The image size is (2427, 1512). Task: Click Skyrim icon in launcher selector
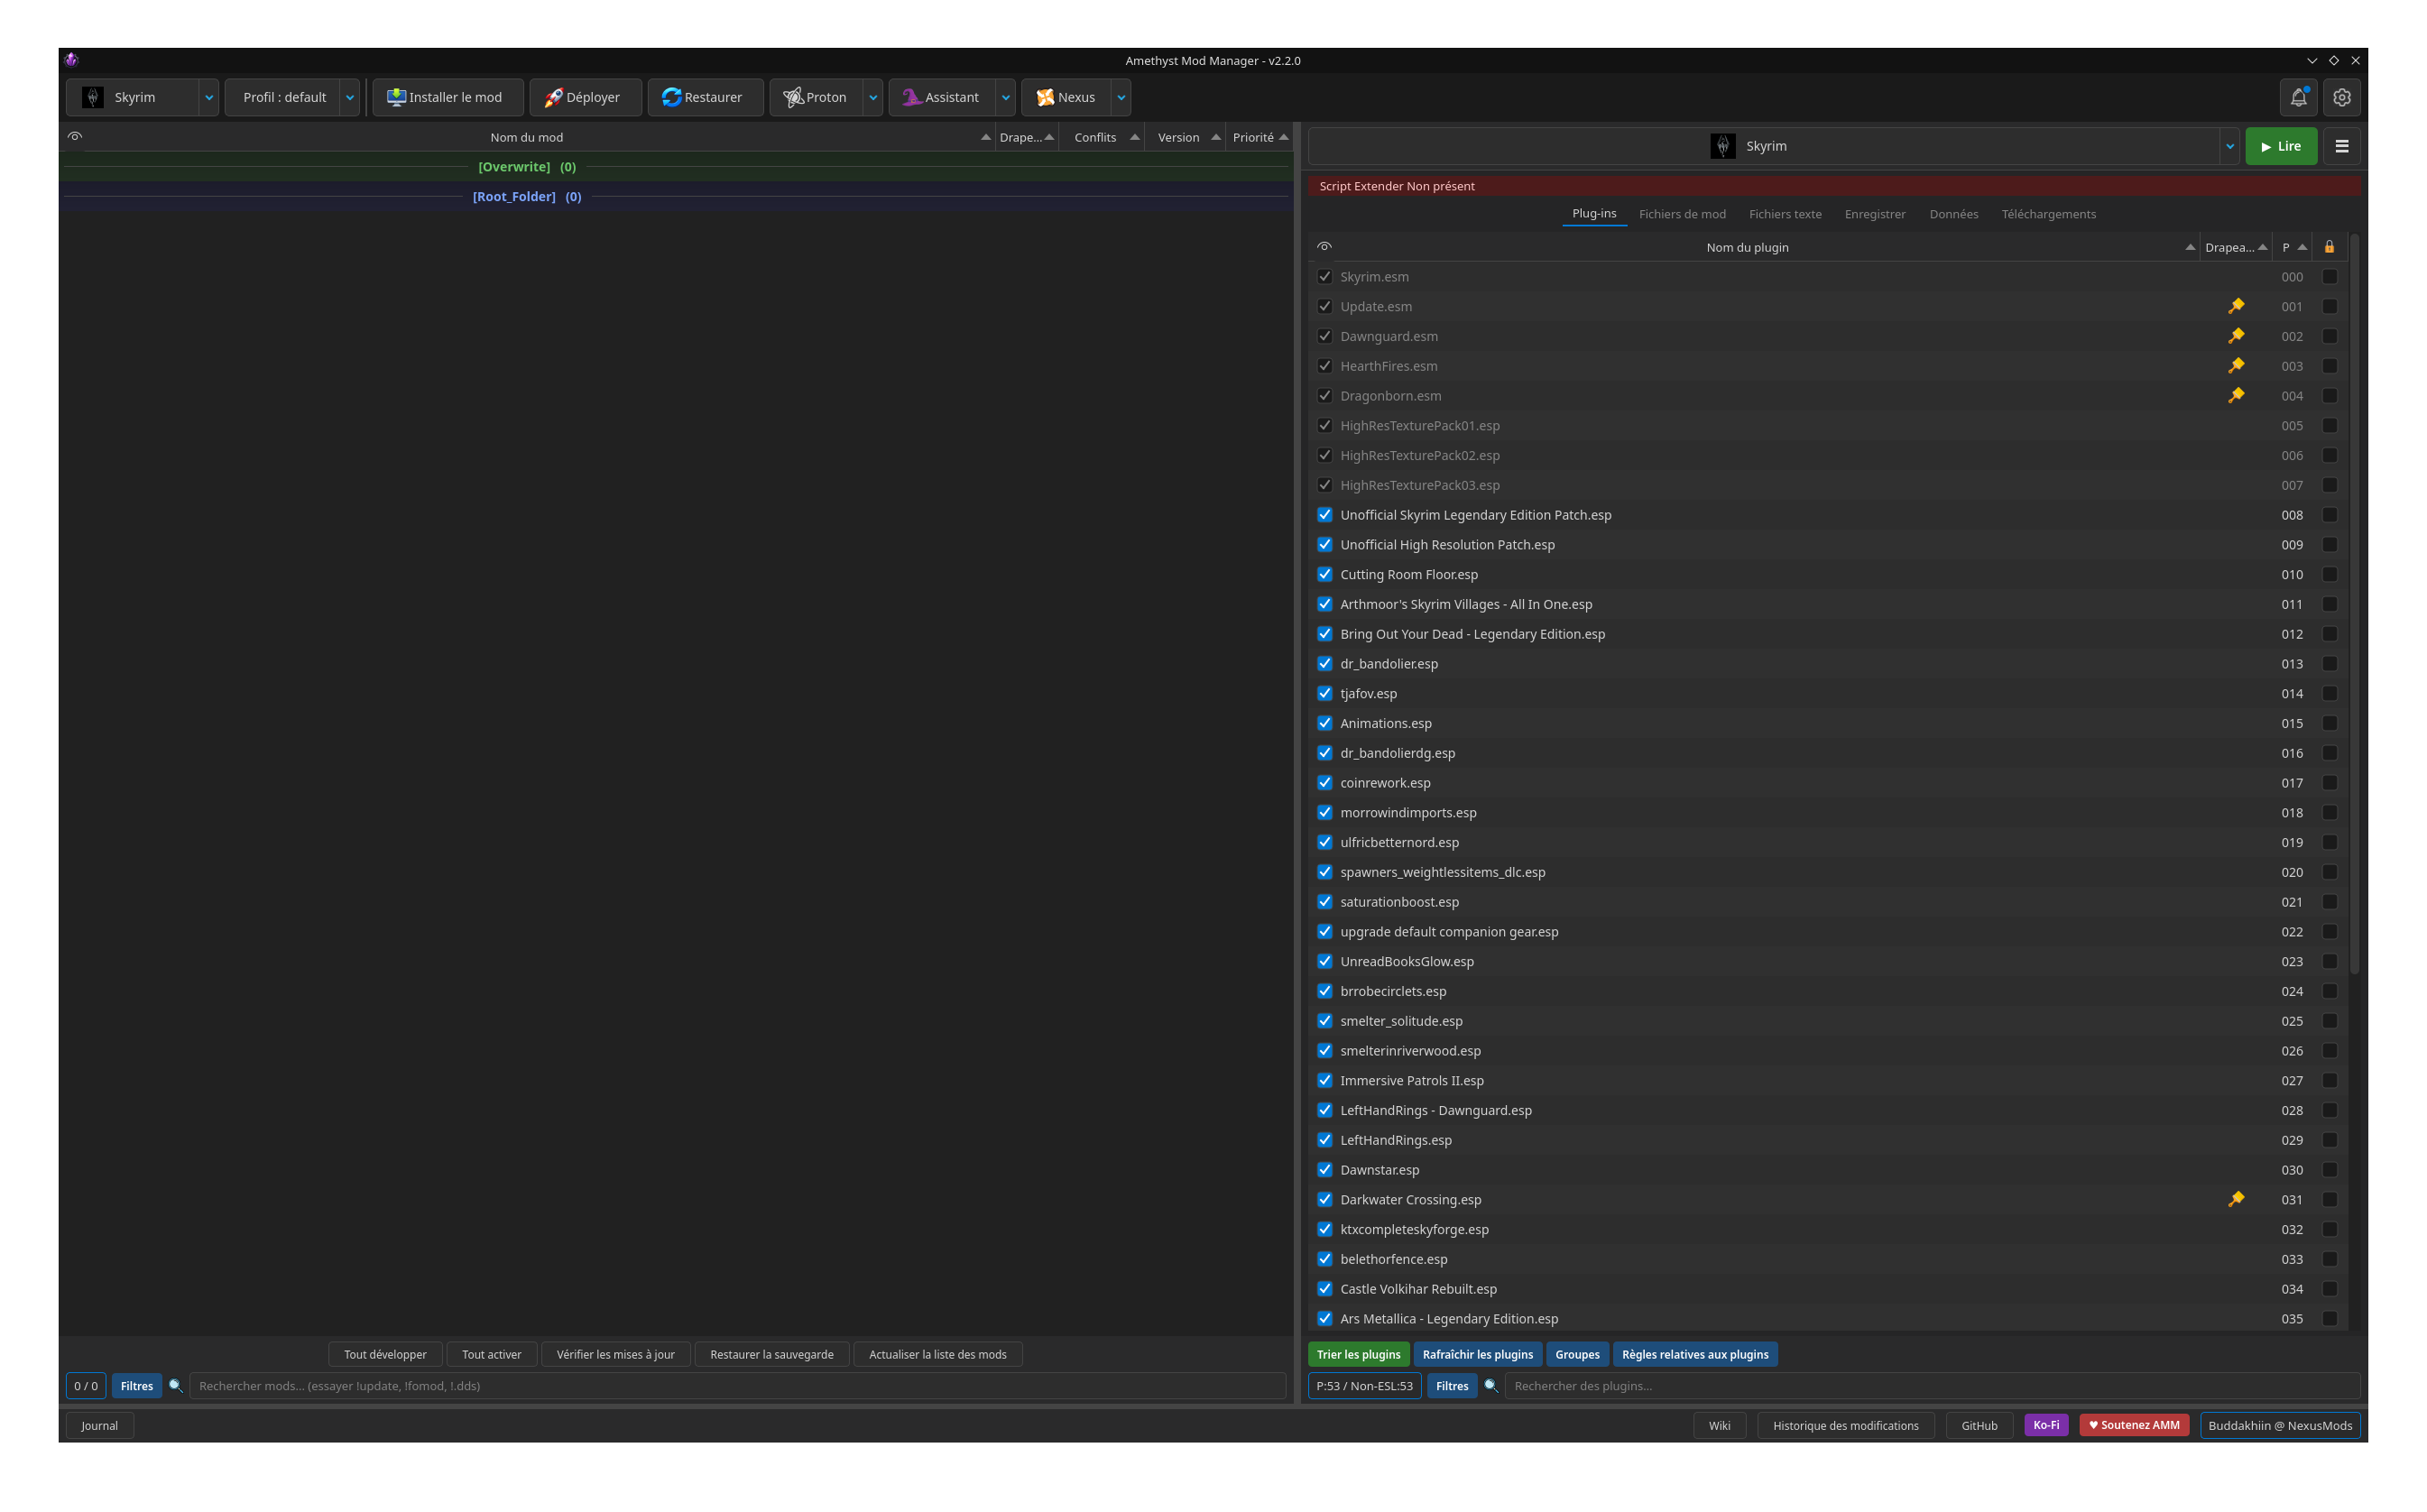1723,146
